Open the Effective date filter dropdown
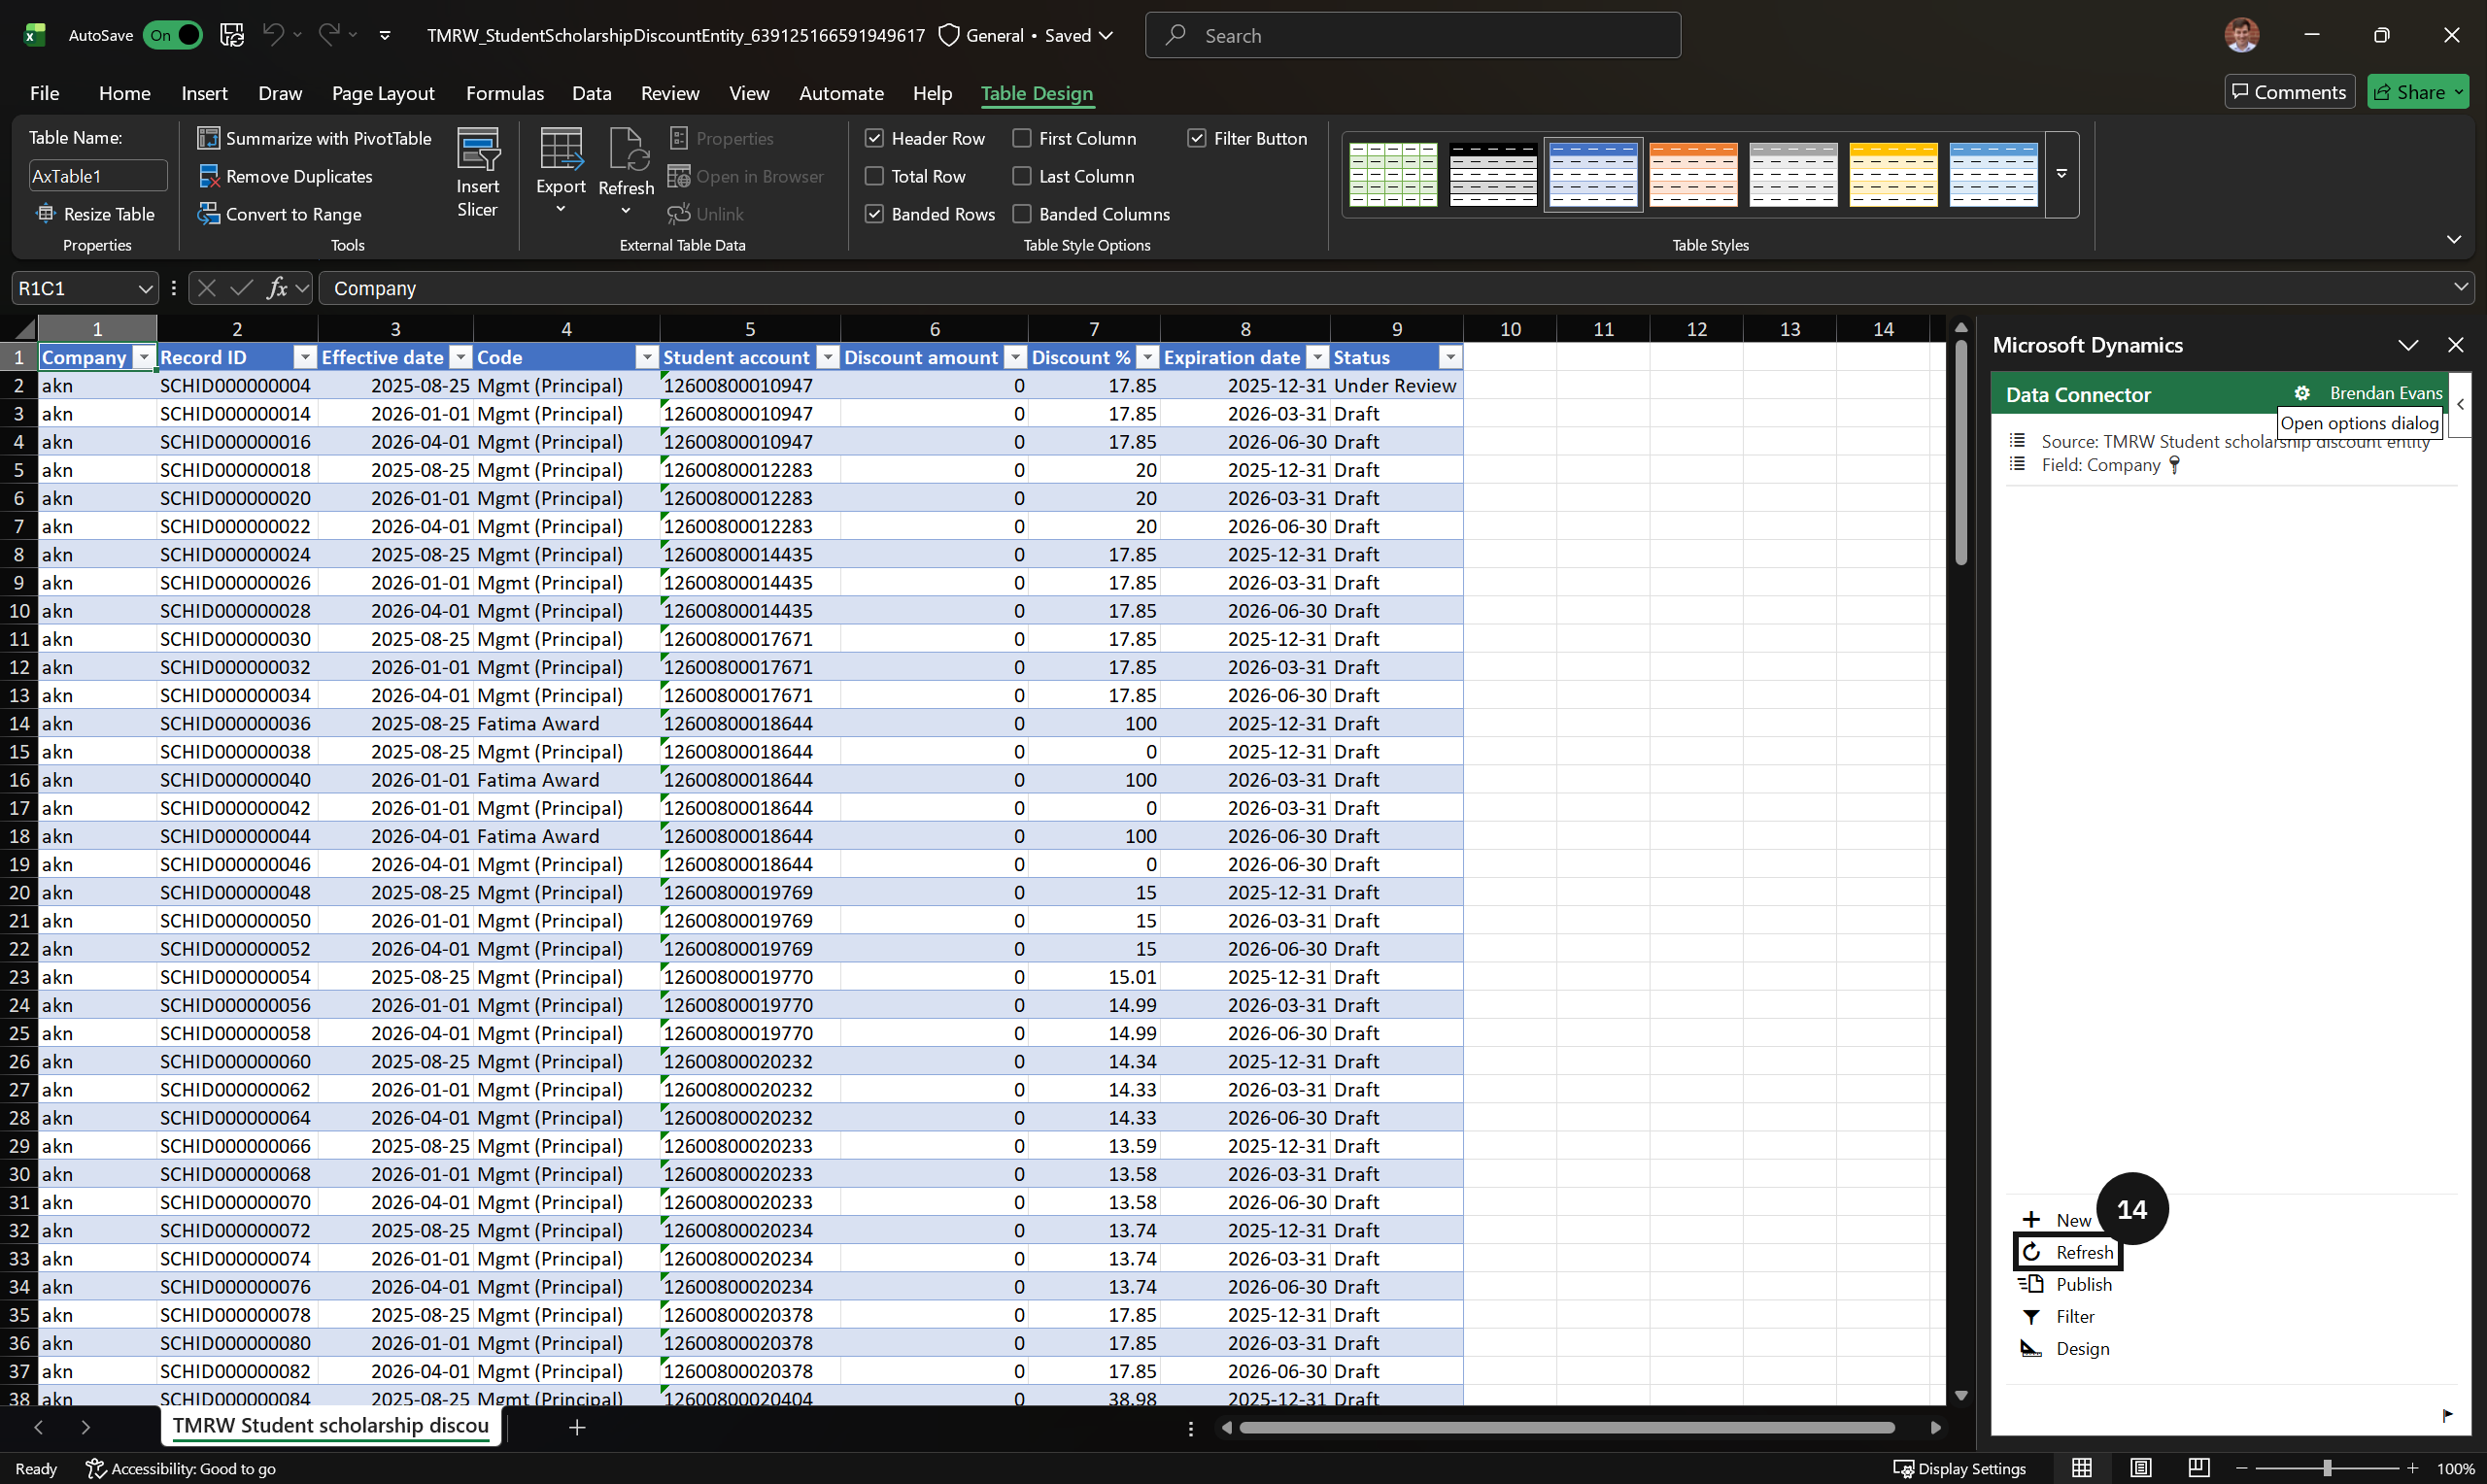 point(460,357)
